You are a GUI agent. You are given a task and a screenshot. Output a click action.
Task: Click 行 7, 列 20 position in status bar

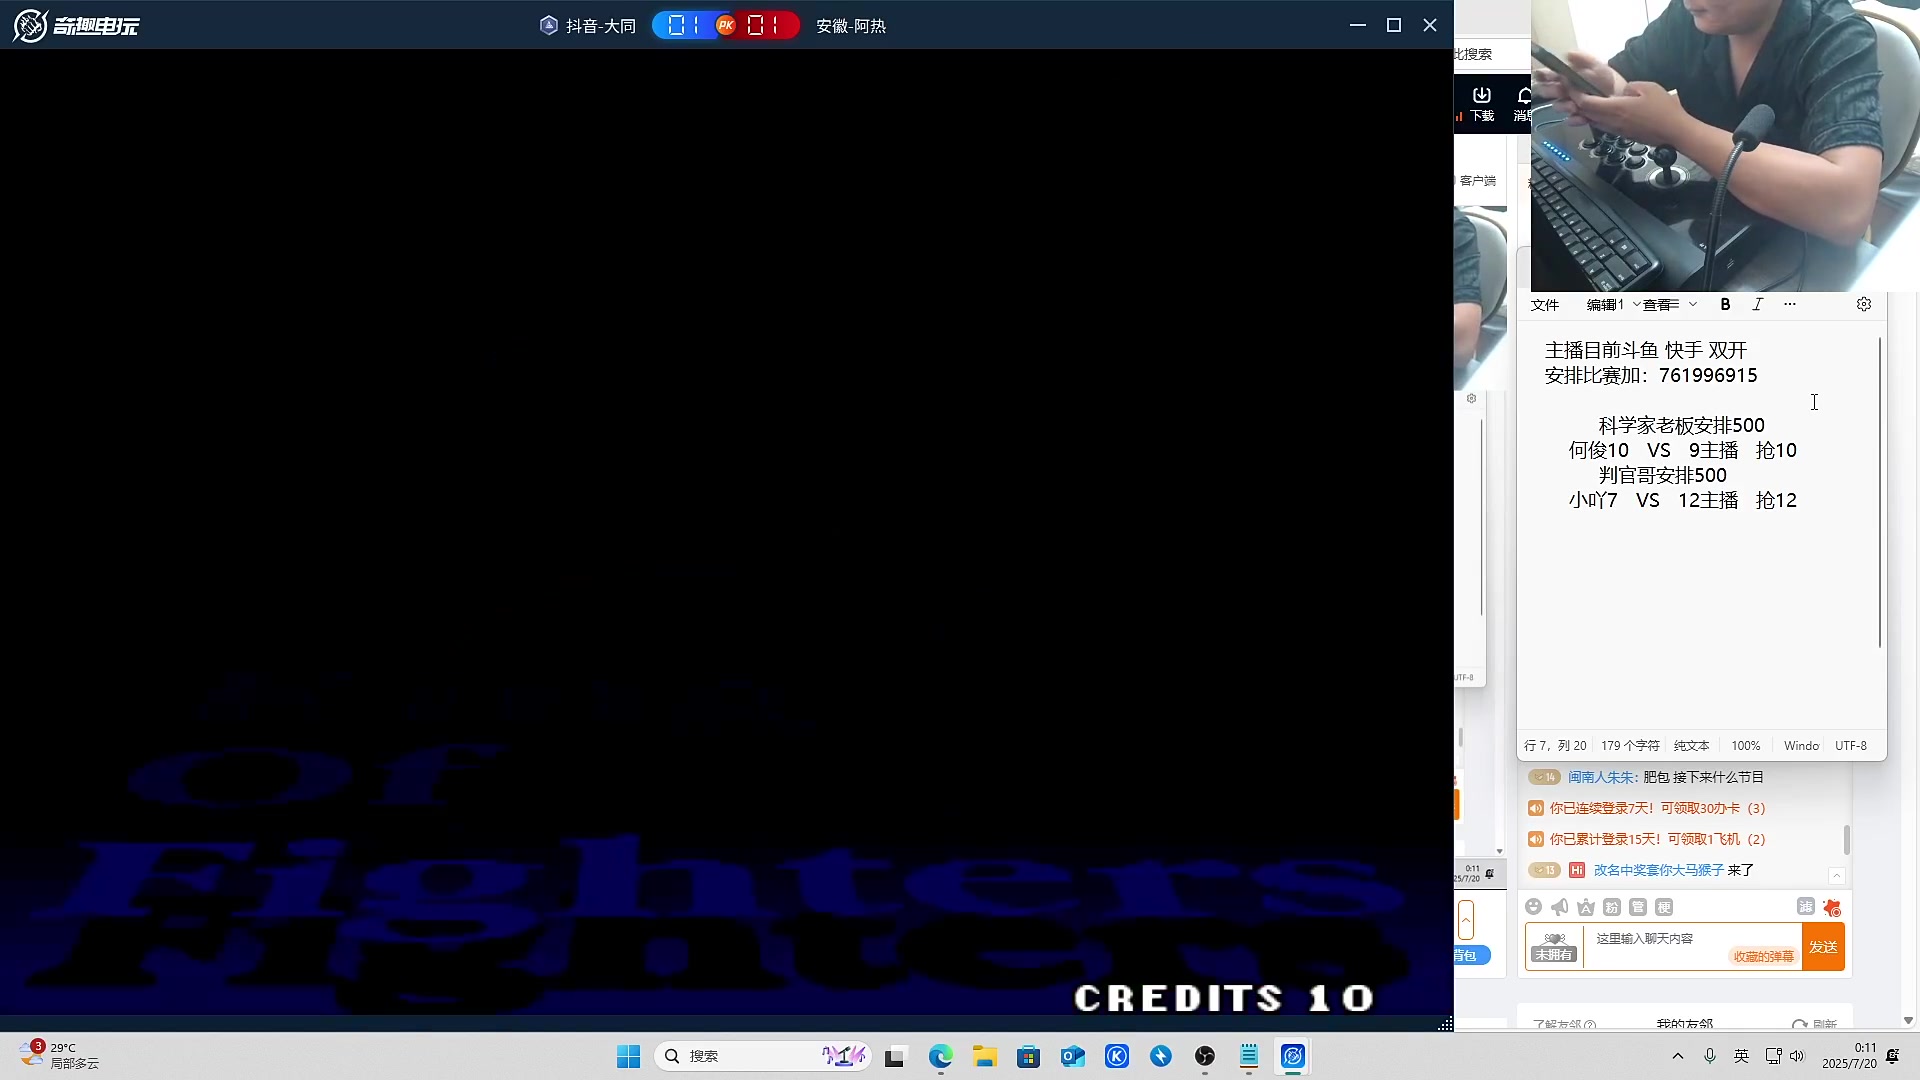click(x=1555, y=746)
